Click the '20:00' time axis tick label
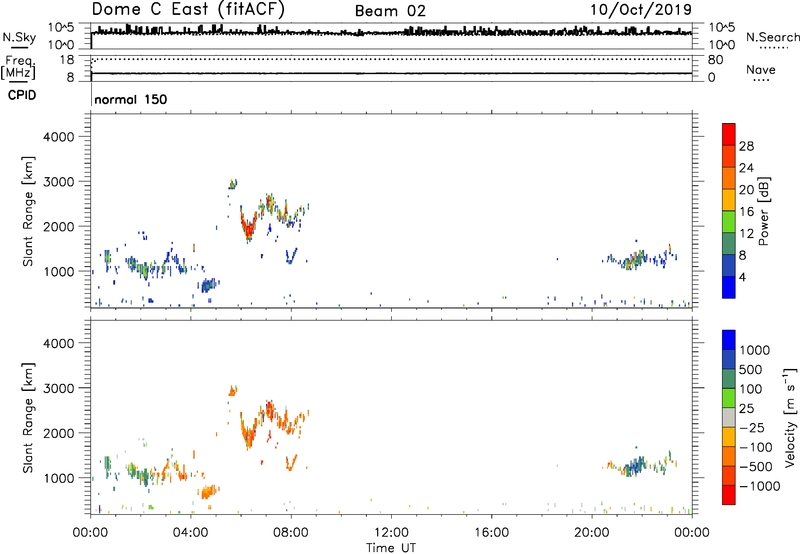Image resolution: width=800 pixels, height=554 pixels. [592, 533]
